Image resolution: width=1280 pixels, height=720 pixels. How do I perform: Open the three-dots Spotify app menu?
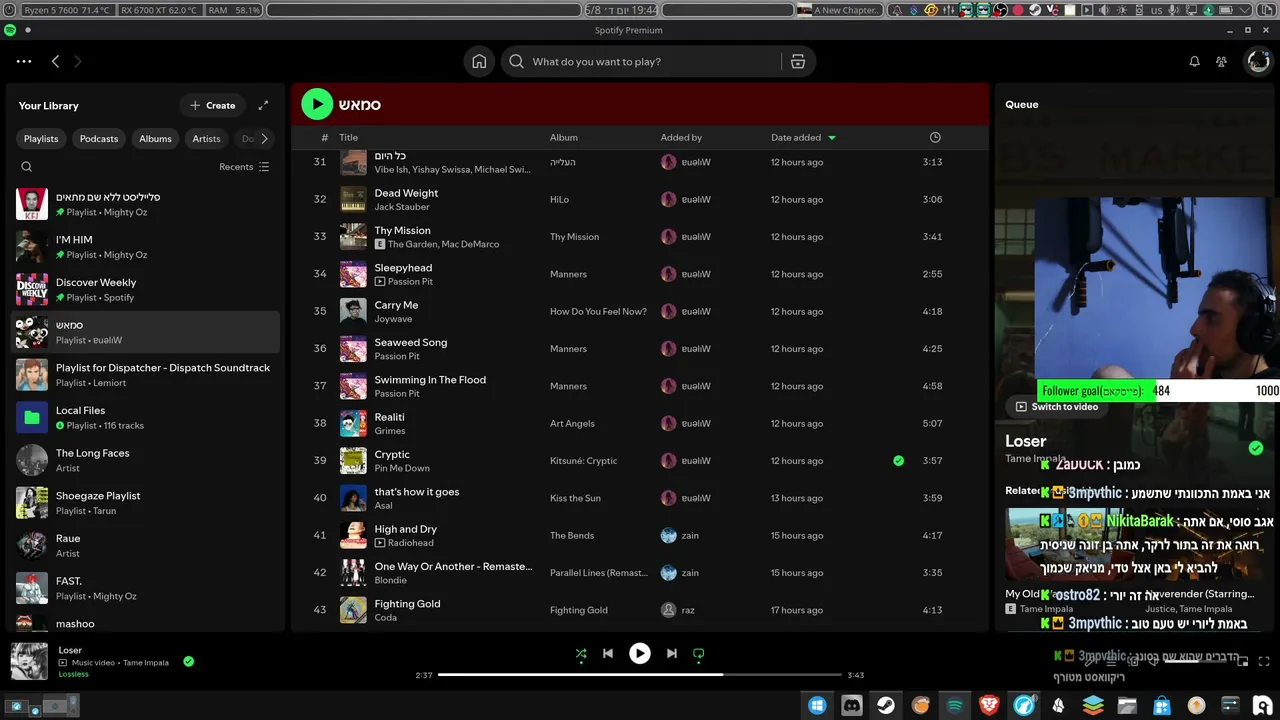(24, 61)
